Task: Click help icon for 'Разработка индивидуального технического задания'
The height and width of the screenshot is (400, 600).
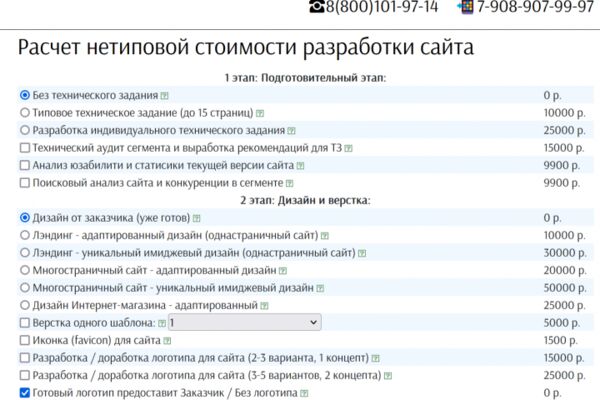Action: 292,131
